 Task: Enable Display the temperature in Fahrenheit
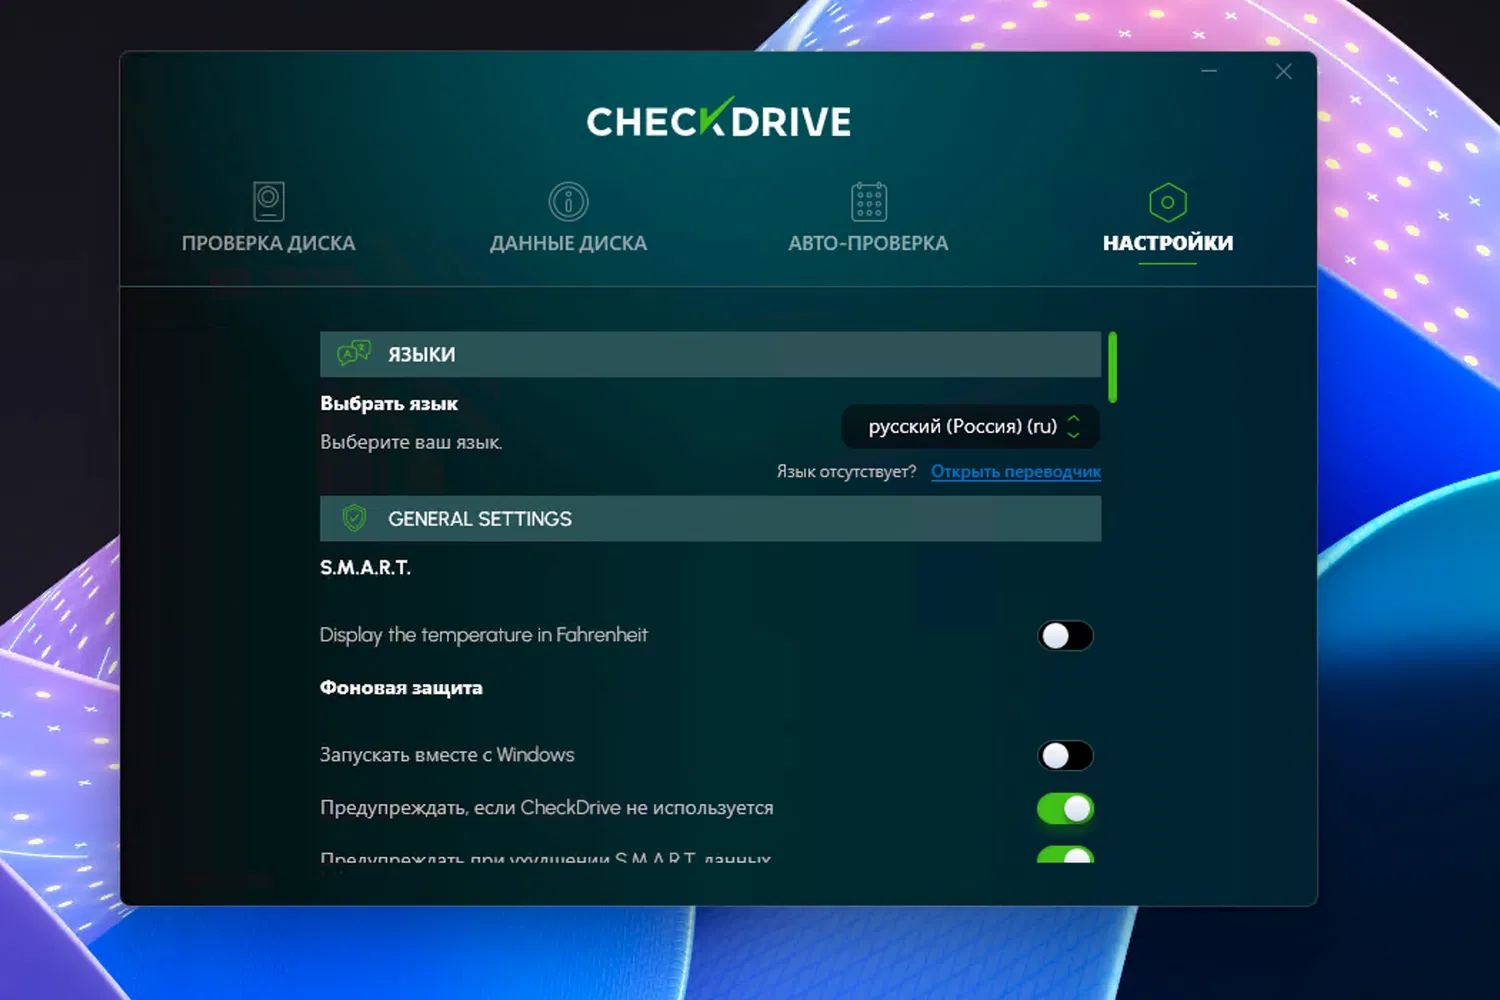(1065, 635)
